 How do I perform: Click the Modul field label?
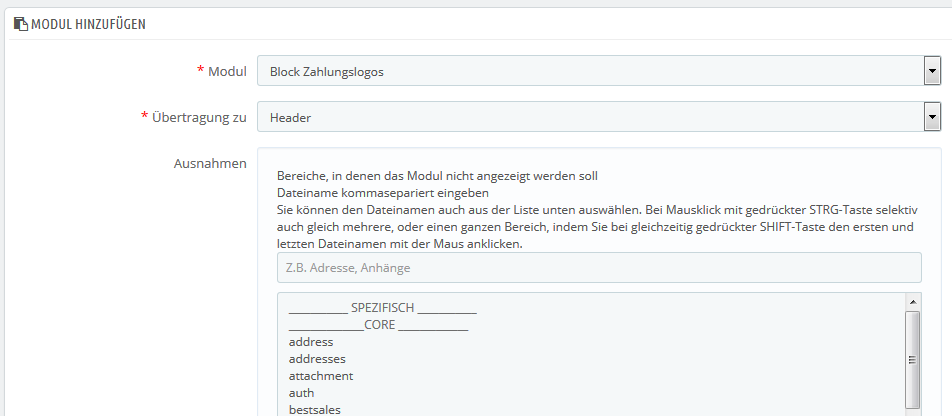point(222,72)
